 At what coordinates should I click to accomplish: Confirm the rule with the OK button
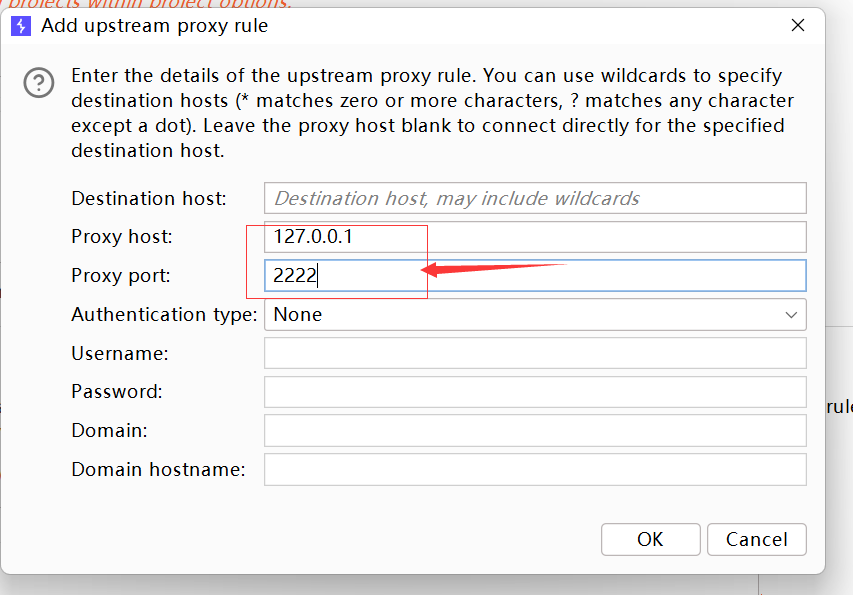pos(650,540)
